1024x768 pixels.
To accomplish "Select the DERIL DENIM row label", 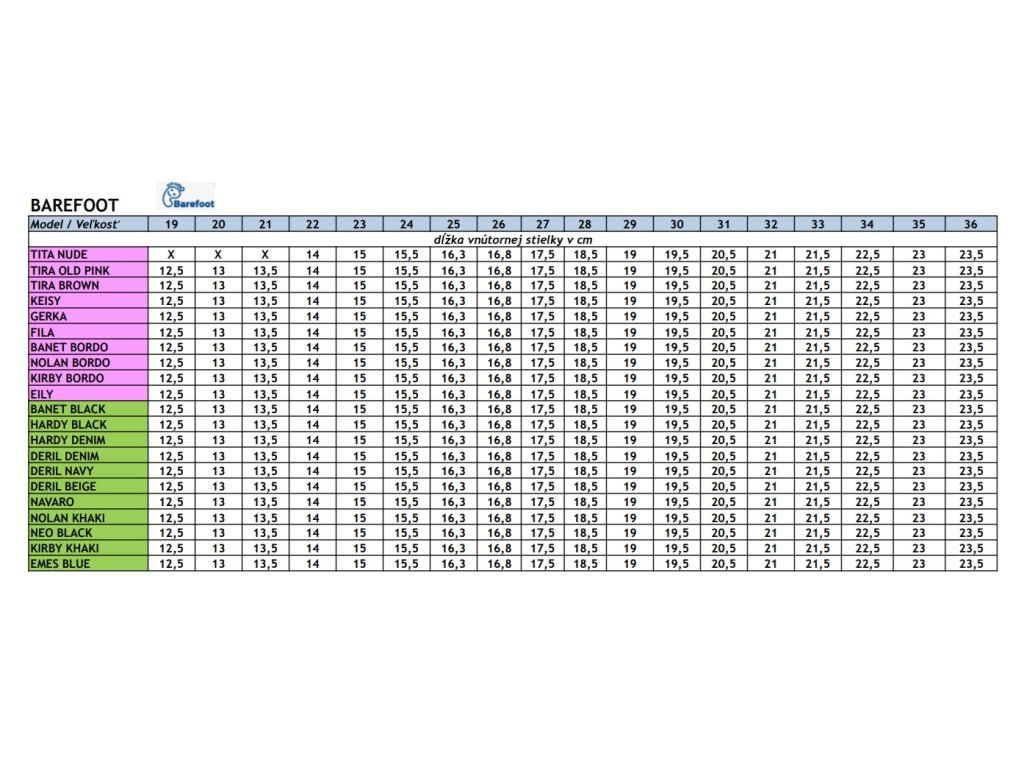I will pyautogui.click(x=88, y=456).
